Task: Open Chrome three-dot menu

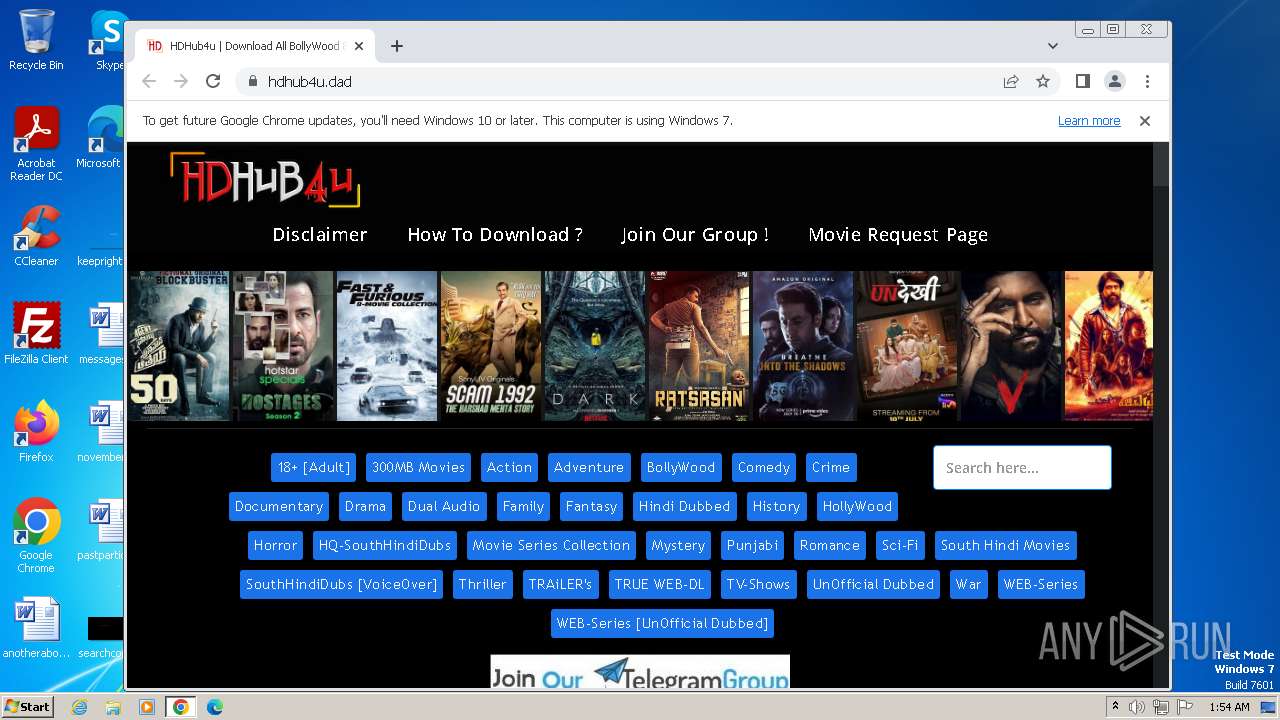Action: pyautogui.click(x=1147, y=81)
